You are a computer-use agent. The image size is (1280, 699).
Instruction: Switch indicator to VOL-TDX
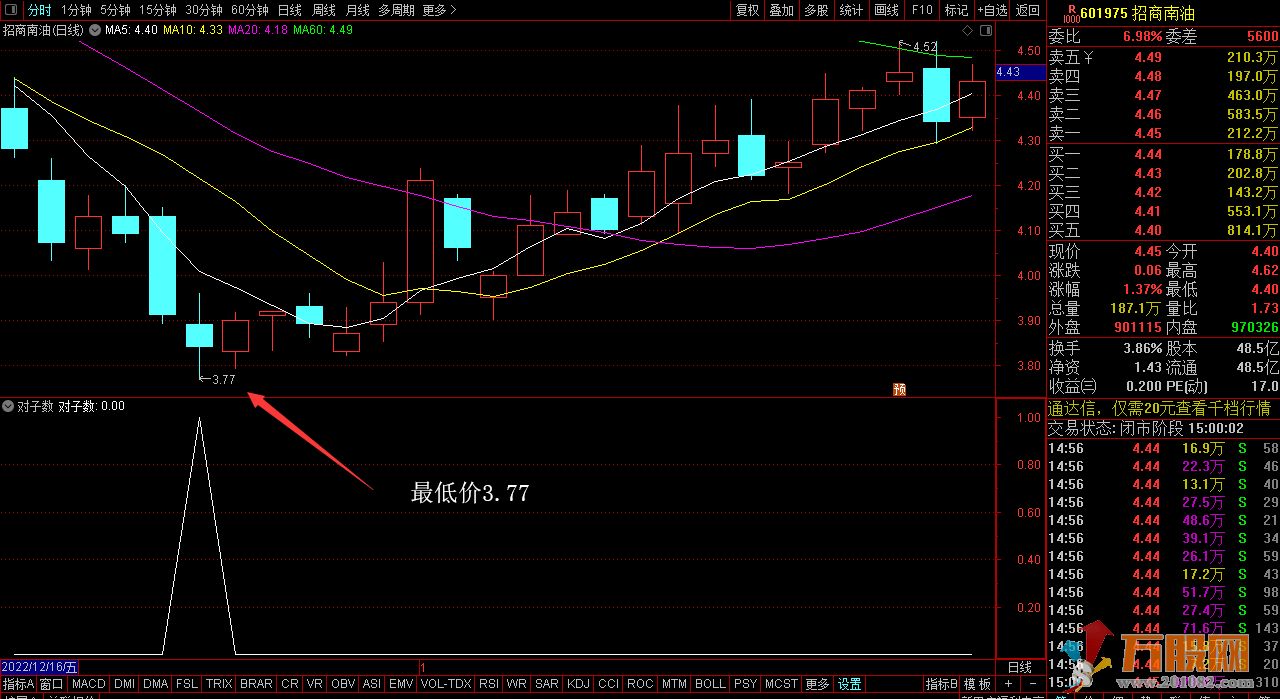point(446,684)
